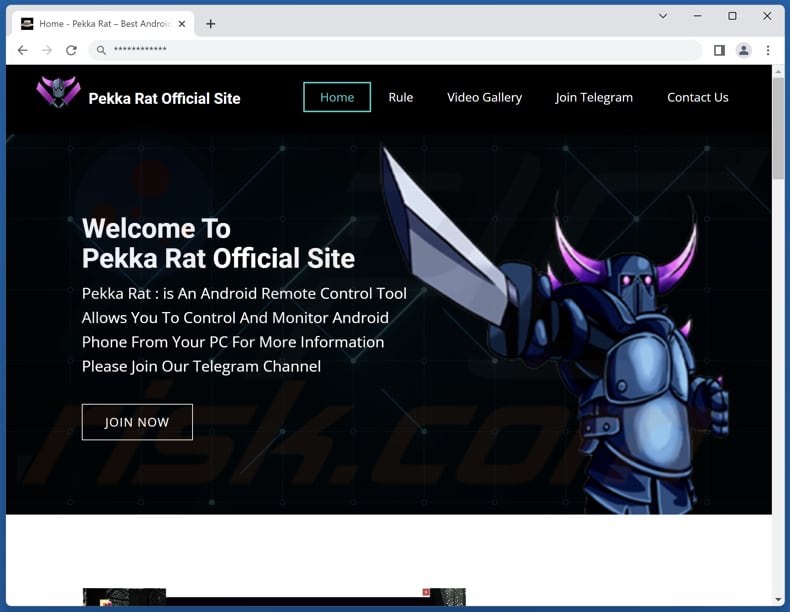Open the Rule menu item
The image size is (790, 612).
pos(401,97)
